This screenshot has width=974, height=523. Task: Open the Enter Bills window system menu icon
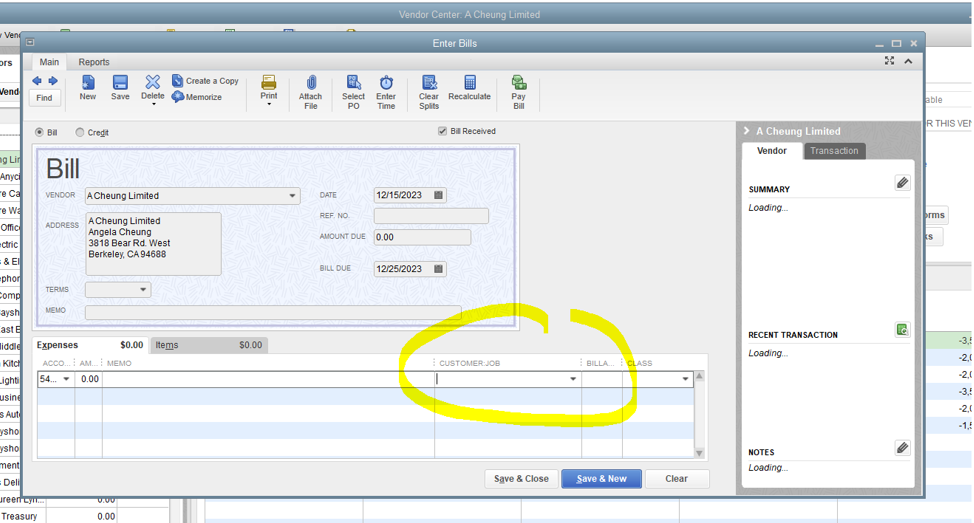point(30,42)
